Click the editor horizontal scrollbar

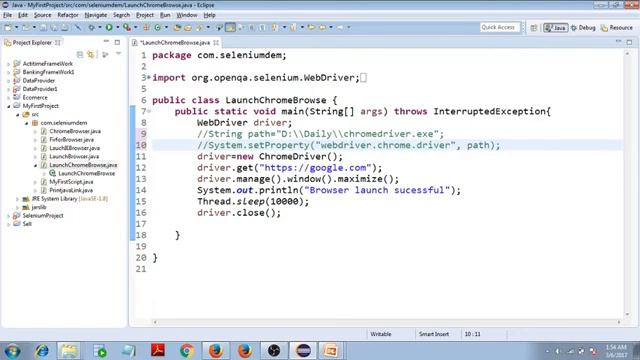[x=387, y=322]
